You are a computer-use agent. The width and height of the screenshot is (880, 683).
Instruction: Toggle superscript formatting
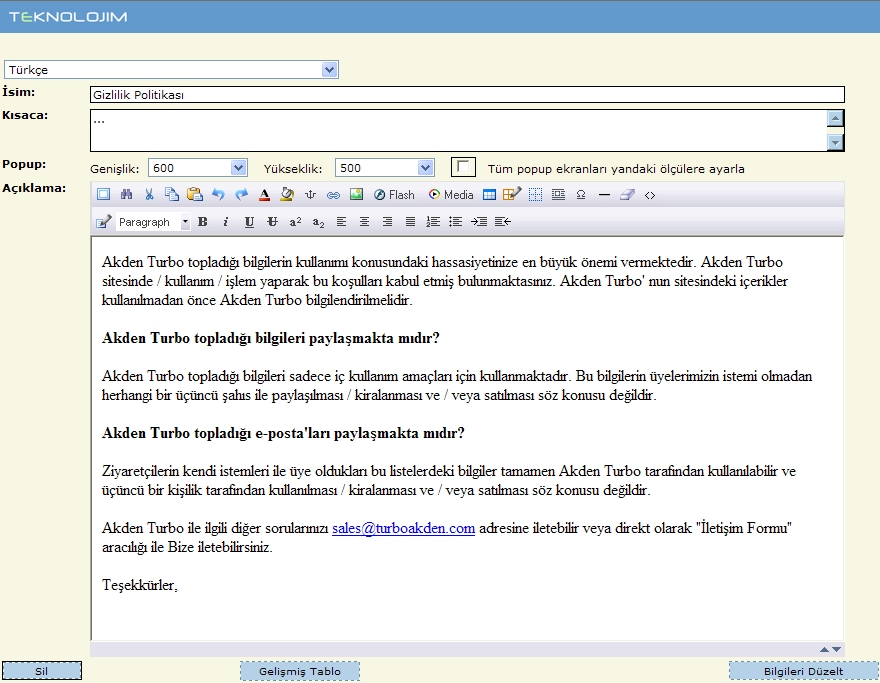(295, 222)
